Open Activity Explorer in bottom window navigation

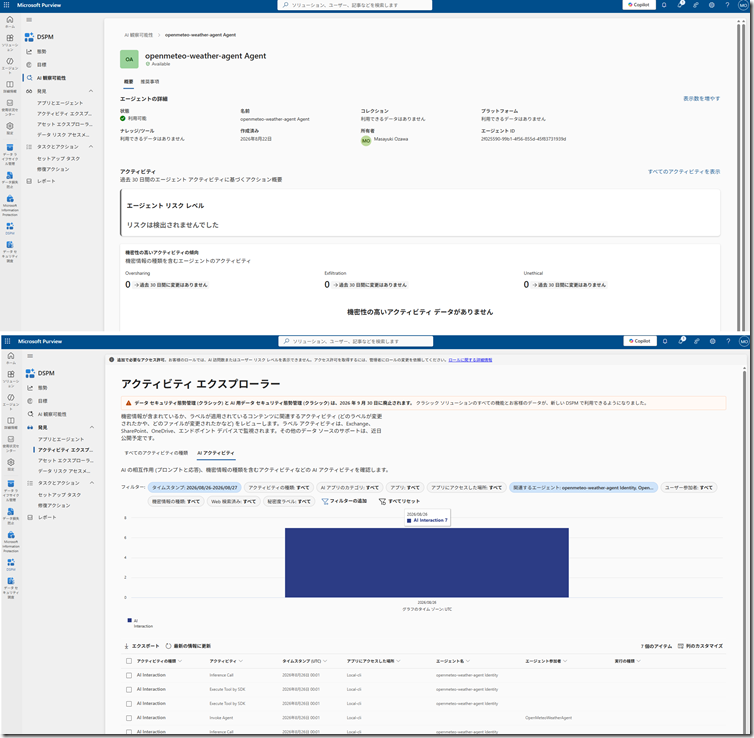click(64, 450)
